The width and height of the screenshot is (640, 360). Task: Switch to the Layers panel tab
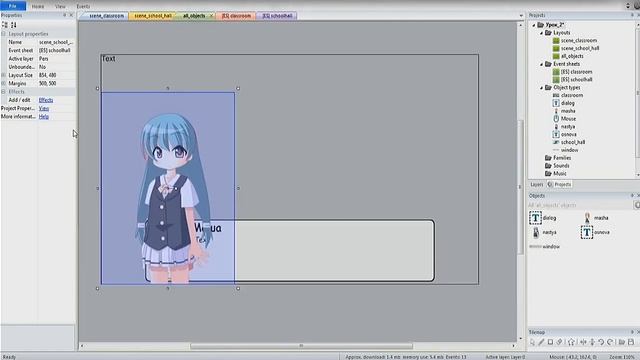537,184
